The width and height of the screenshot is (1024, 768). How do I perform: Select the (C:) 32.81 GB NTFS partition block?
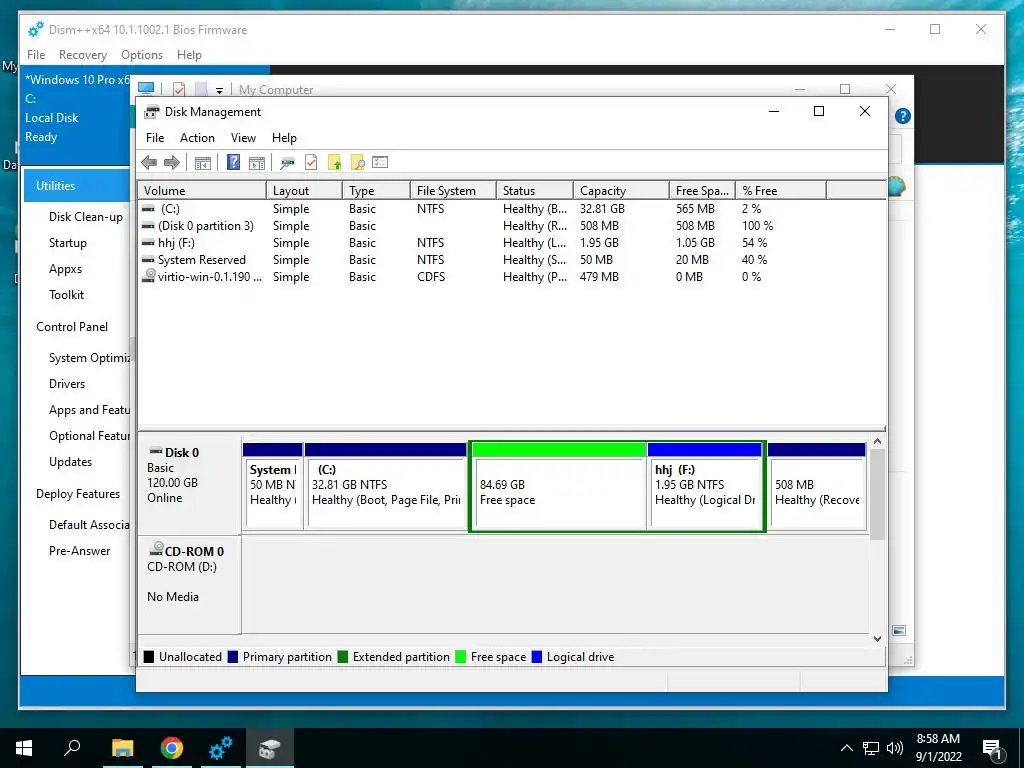pyautogui.click(x=385, y=487)
